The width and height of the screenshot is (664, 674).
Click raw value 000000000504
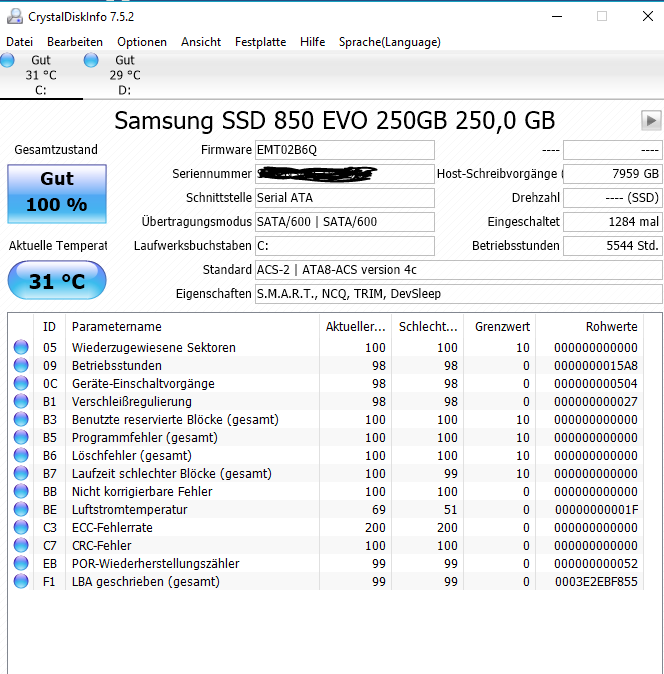pos(596,383)
